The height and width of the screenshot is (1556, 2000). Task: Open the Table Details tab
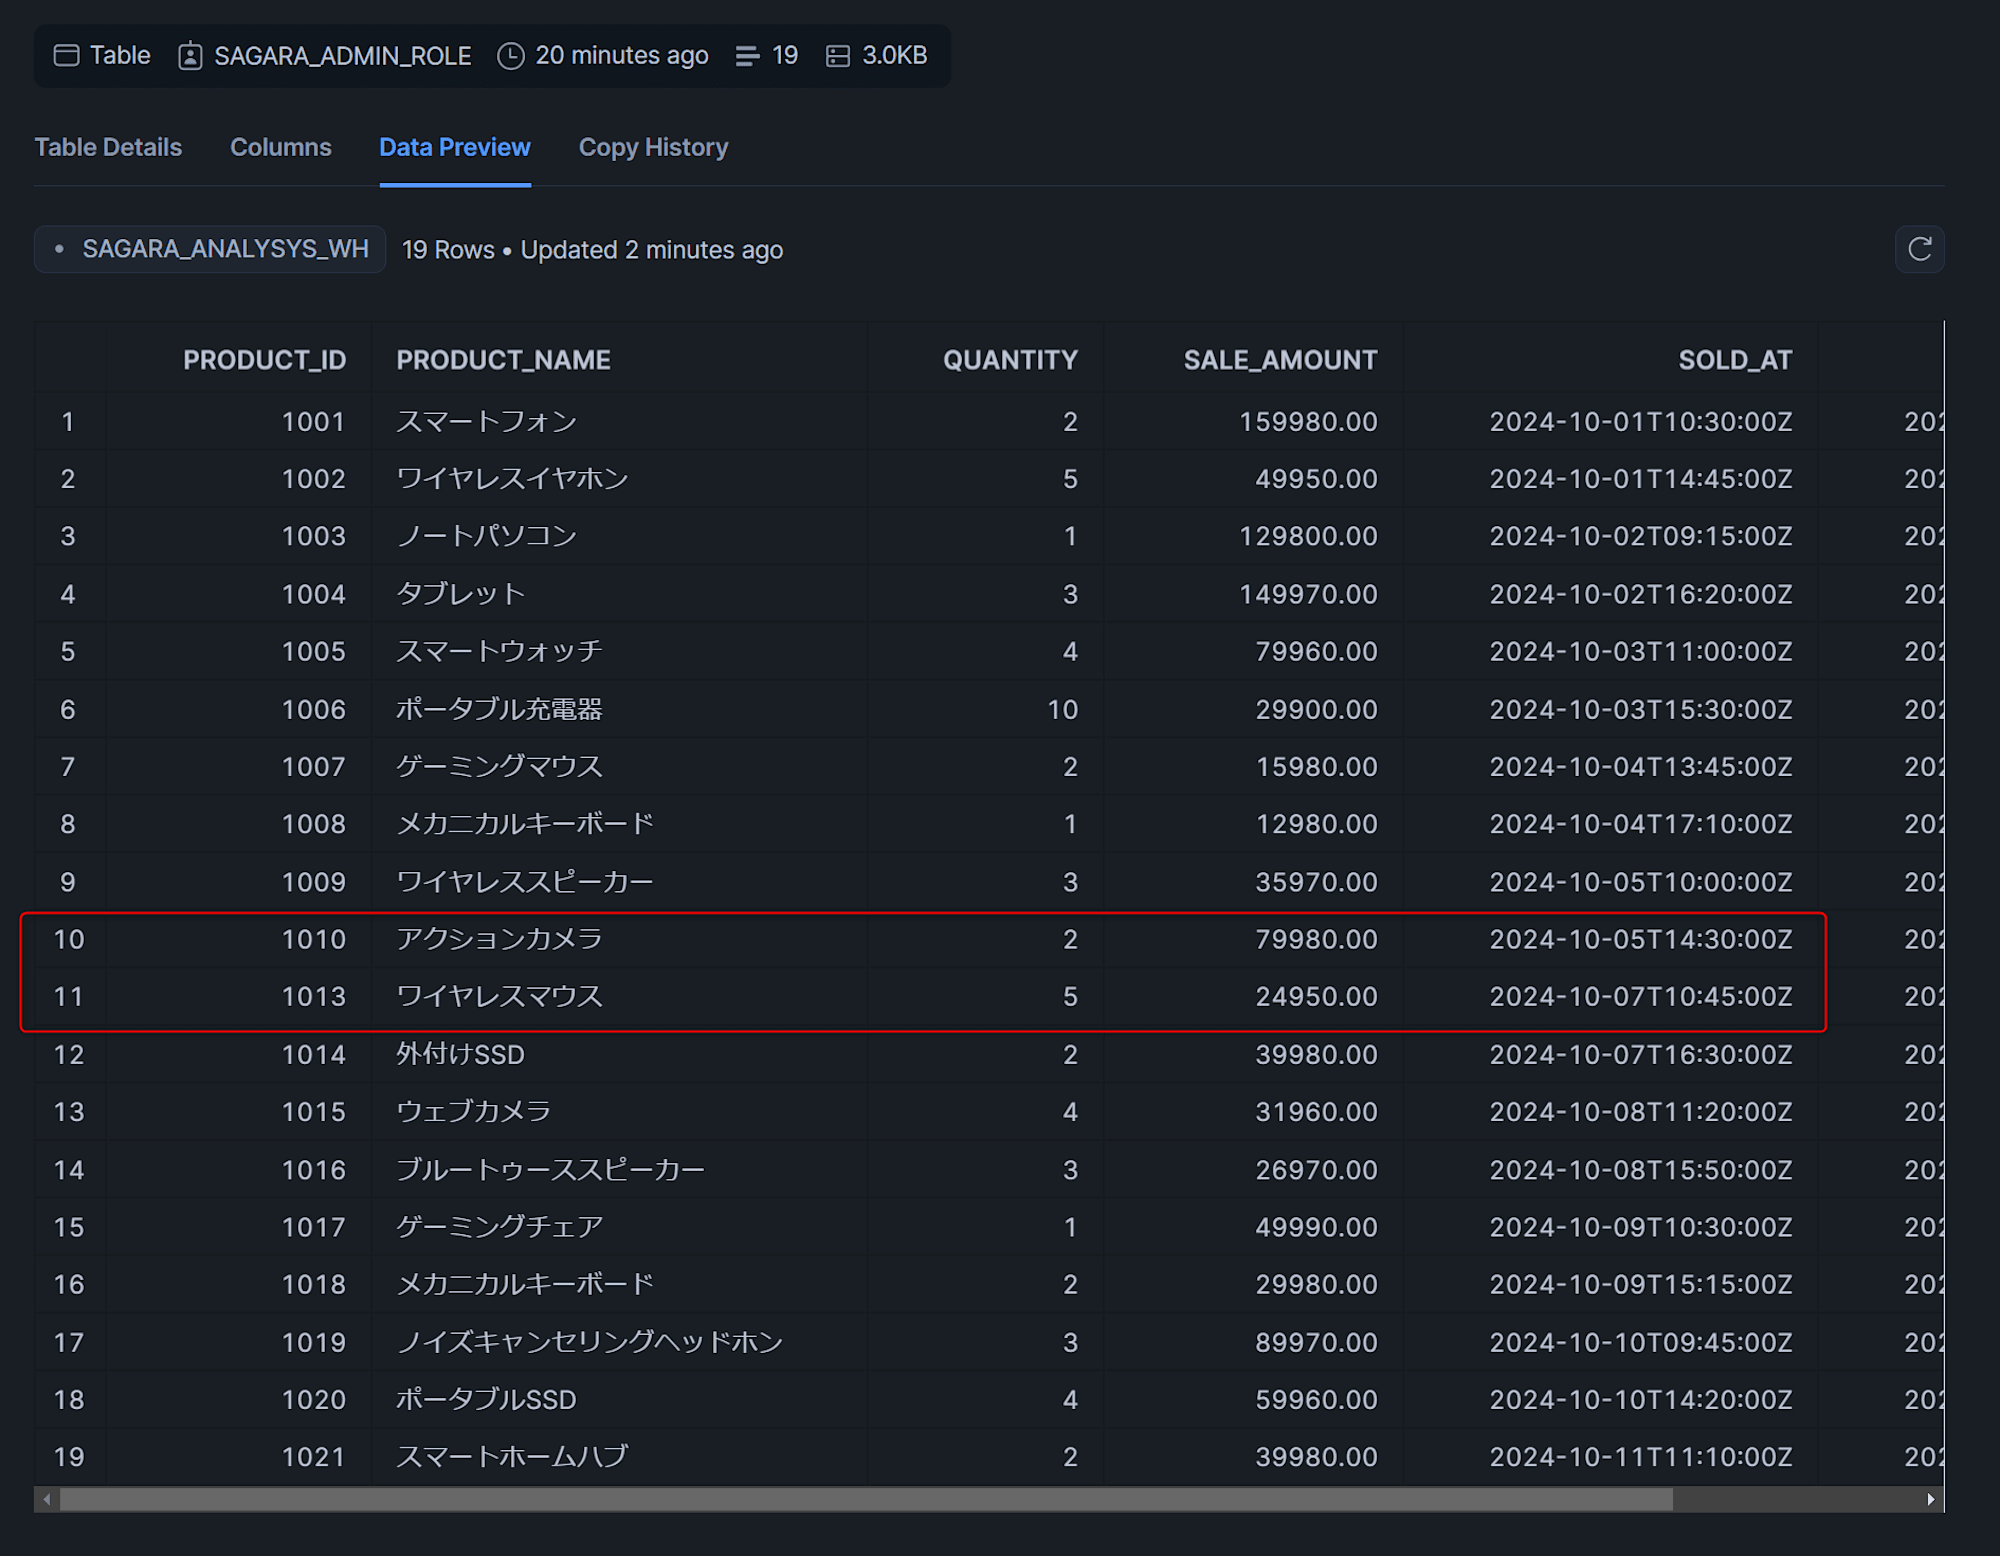pos(108,147)
